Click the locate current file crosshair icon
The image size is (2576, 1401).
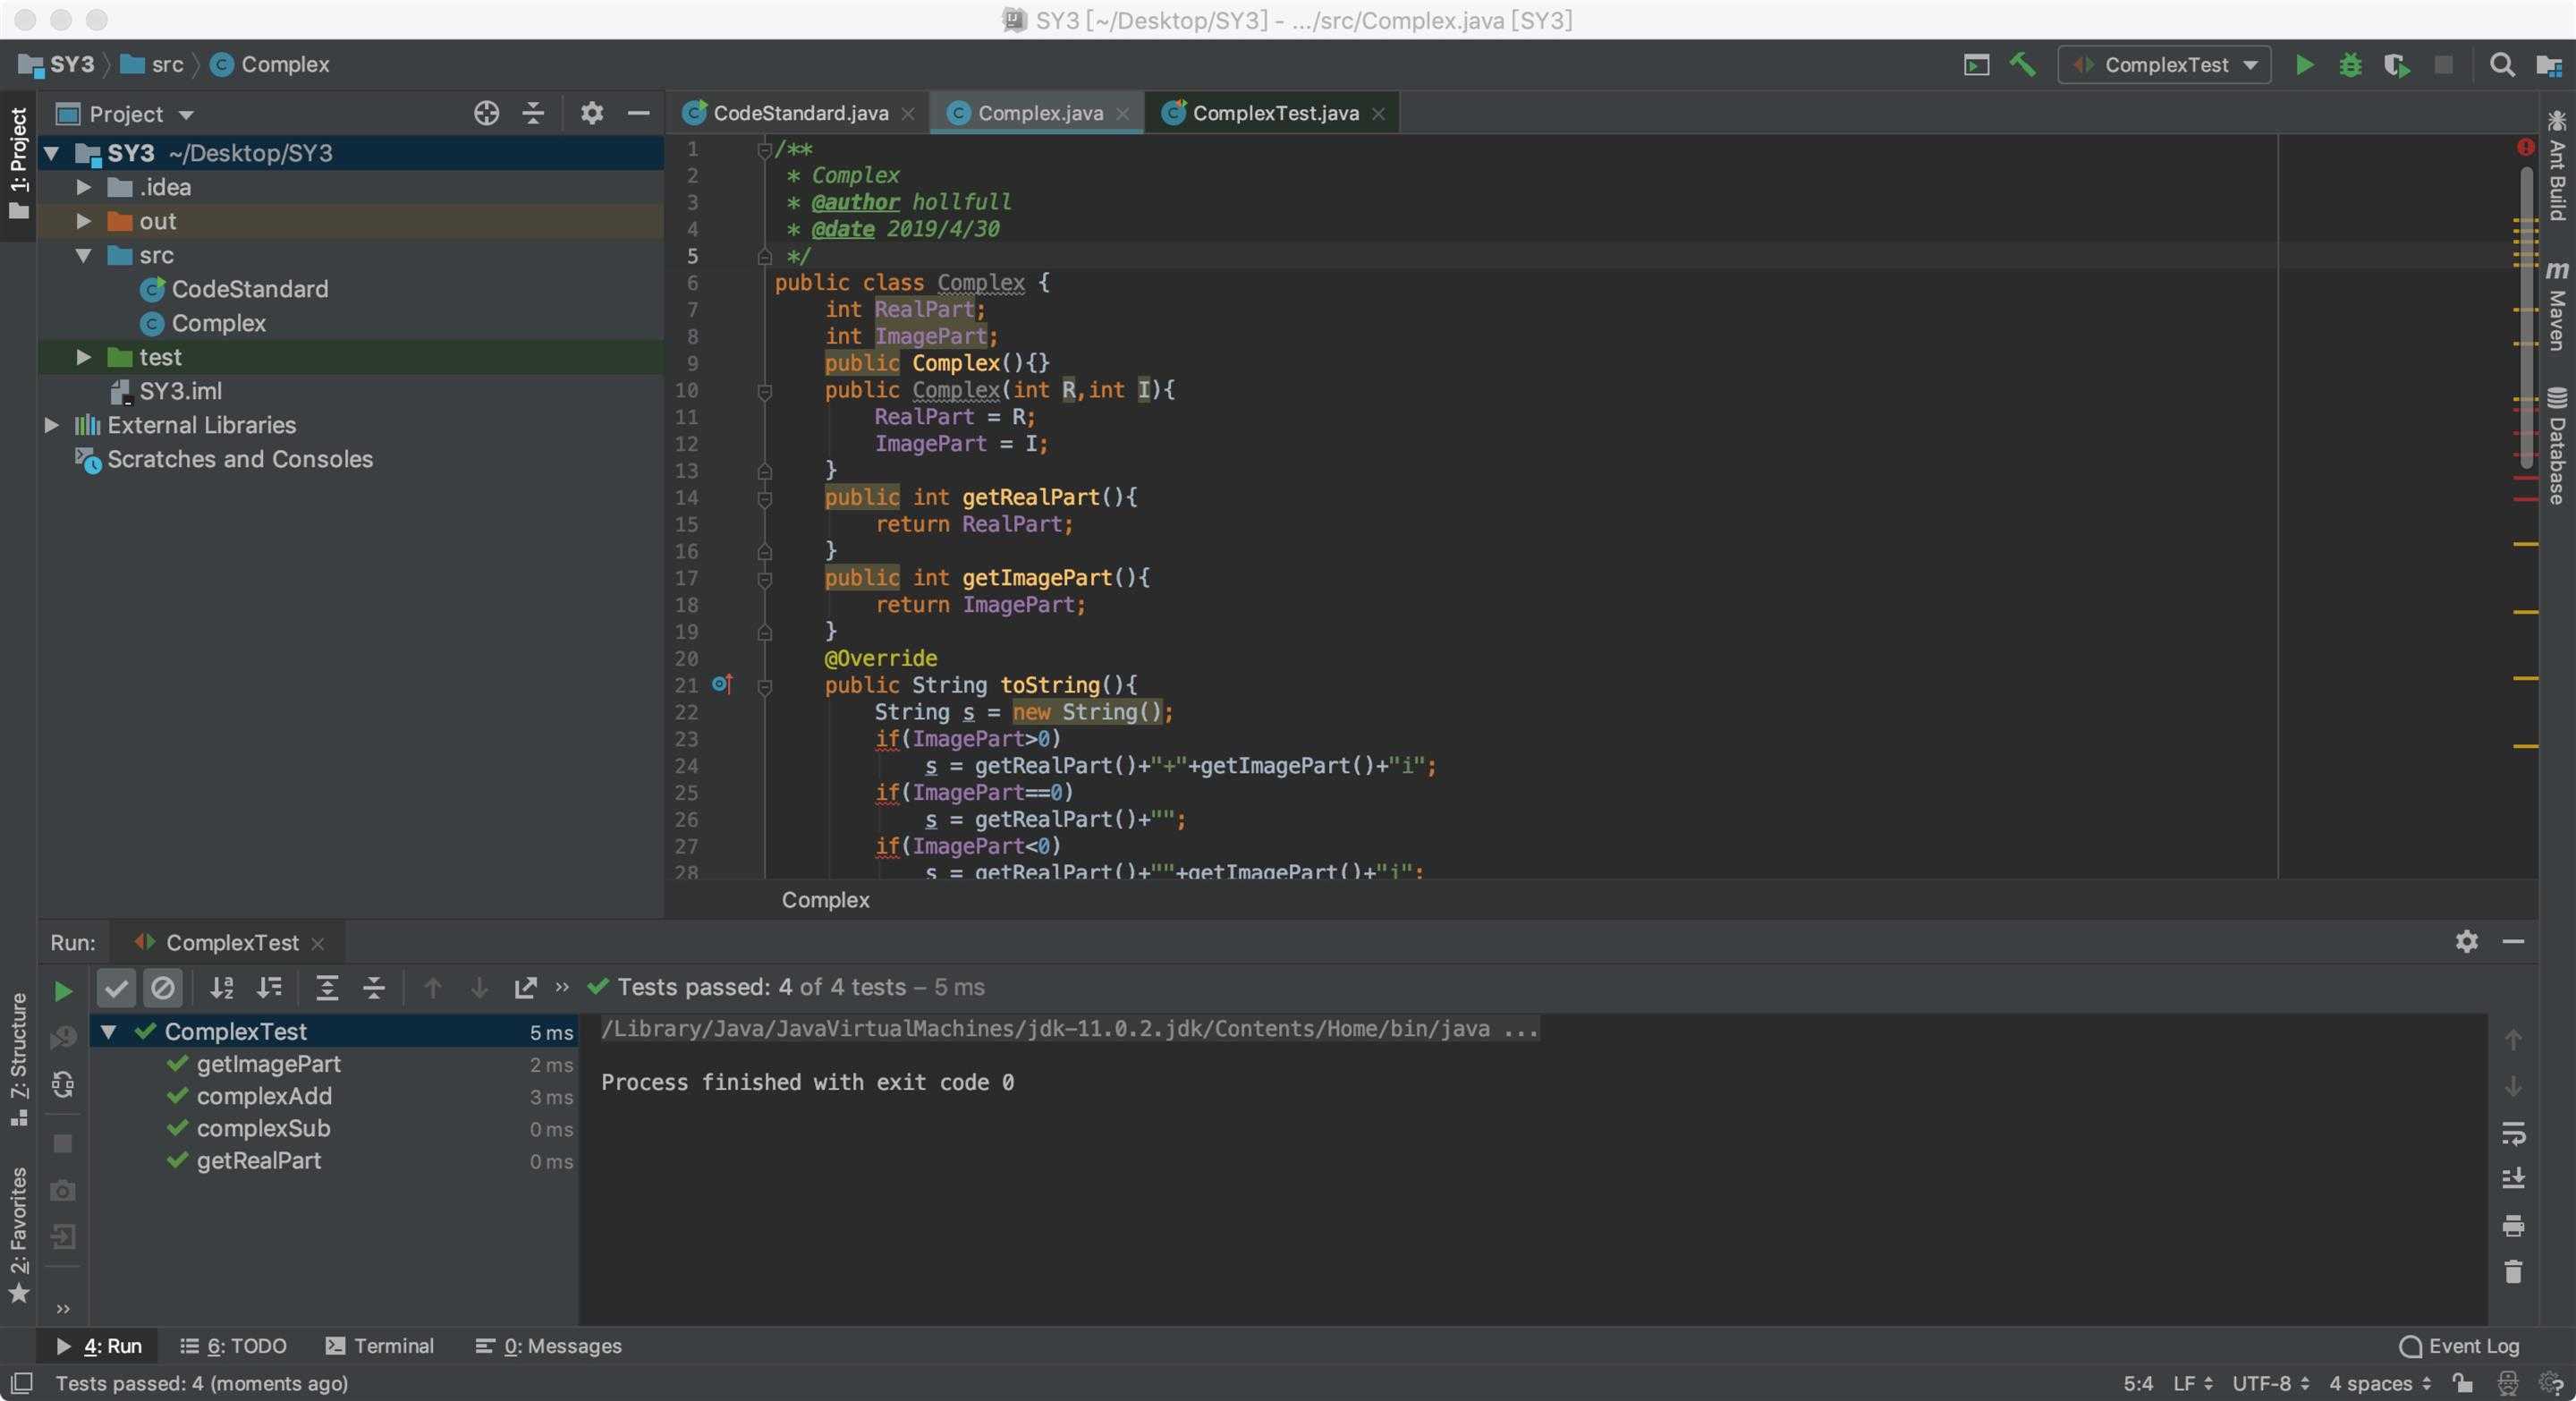(x=486, y=113)
